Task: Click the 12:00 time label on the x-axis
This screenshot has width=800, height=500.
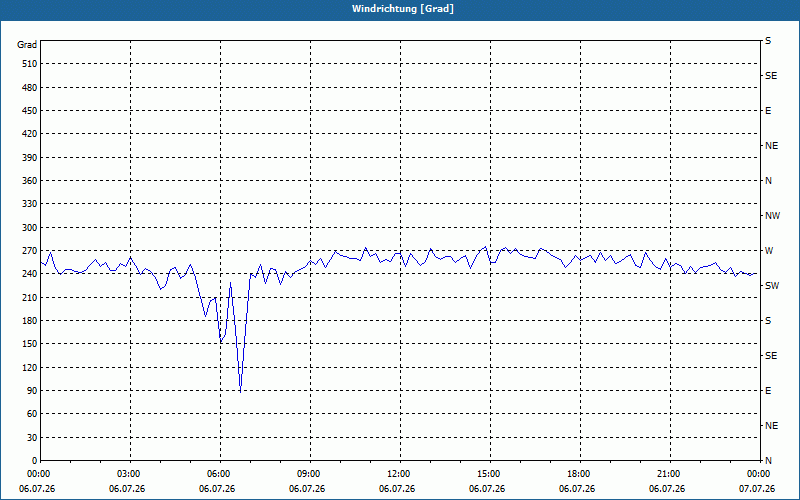Action: pos(400,474)
